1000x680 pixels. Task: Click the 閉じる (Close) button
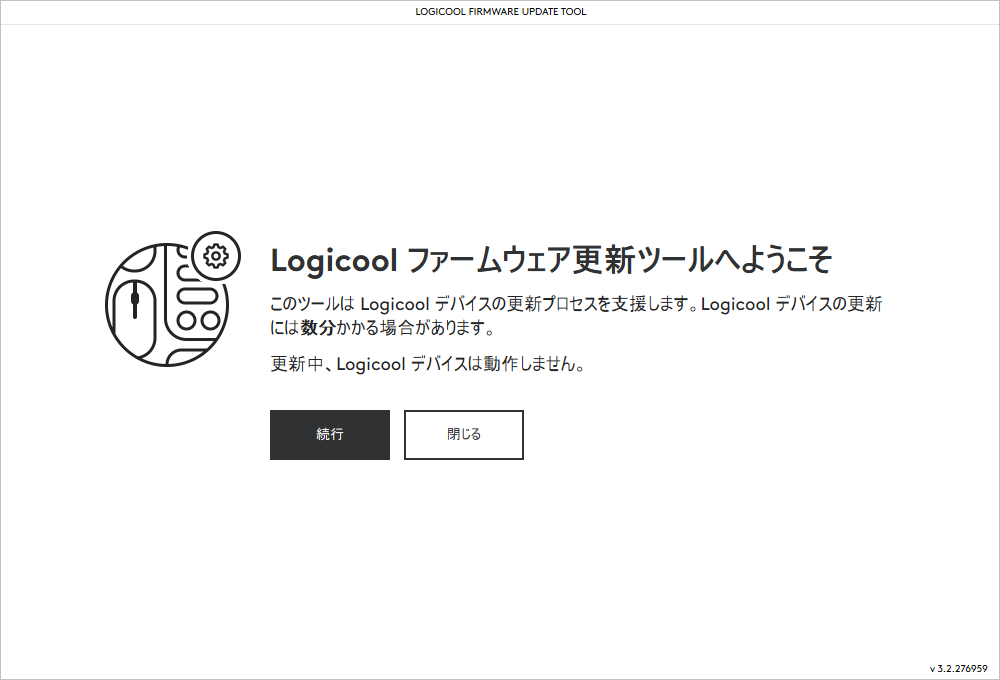(464, 434)
